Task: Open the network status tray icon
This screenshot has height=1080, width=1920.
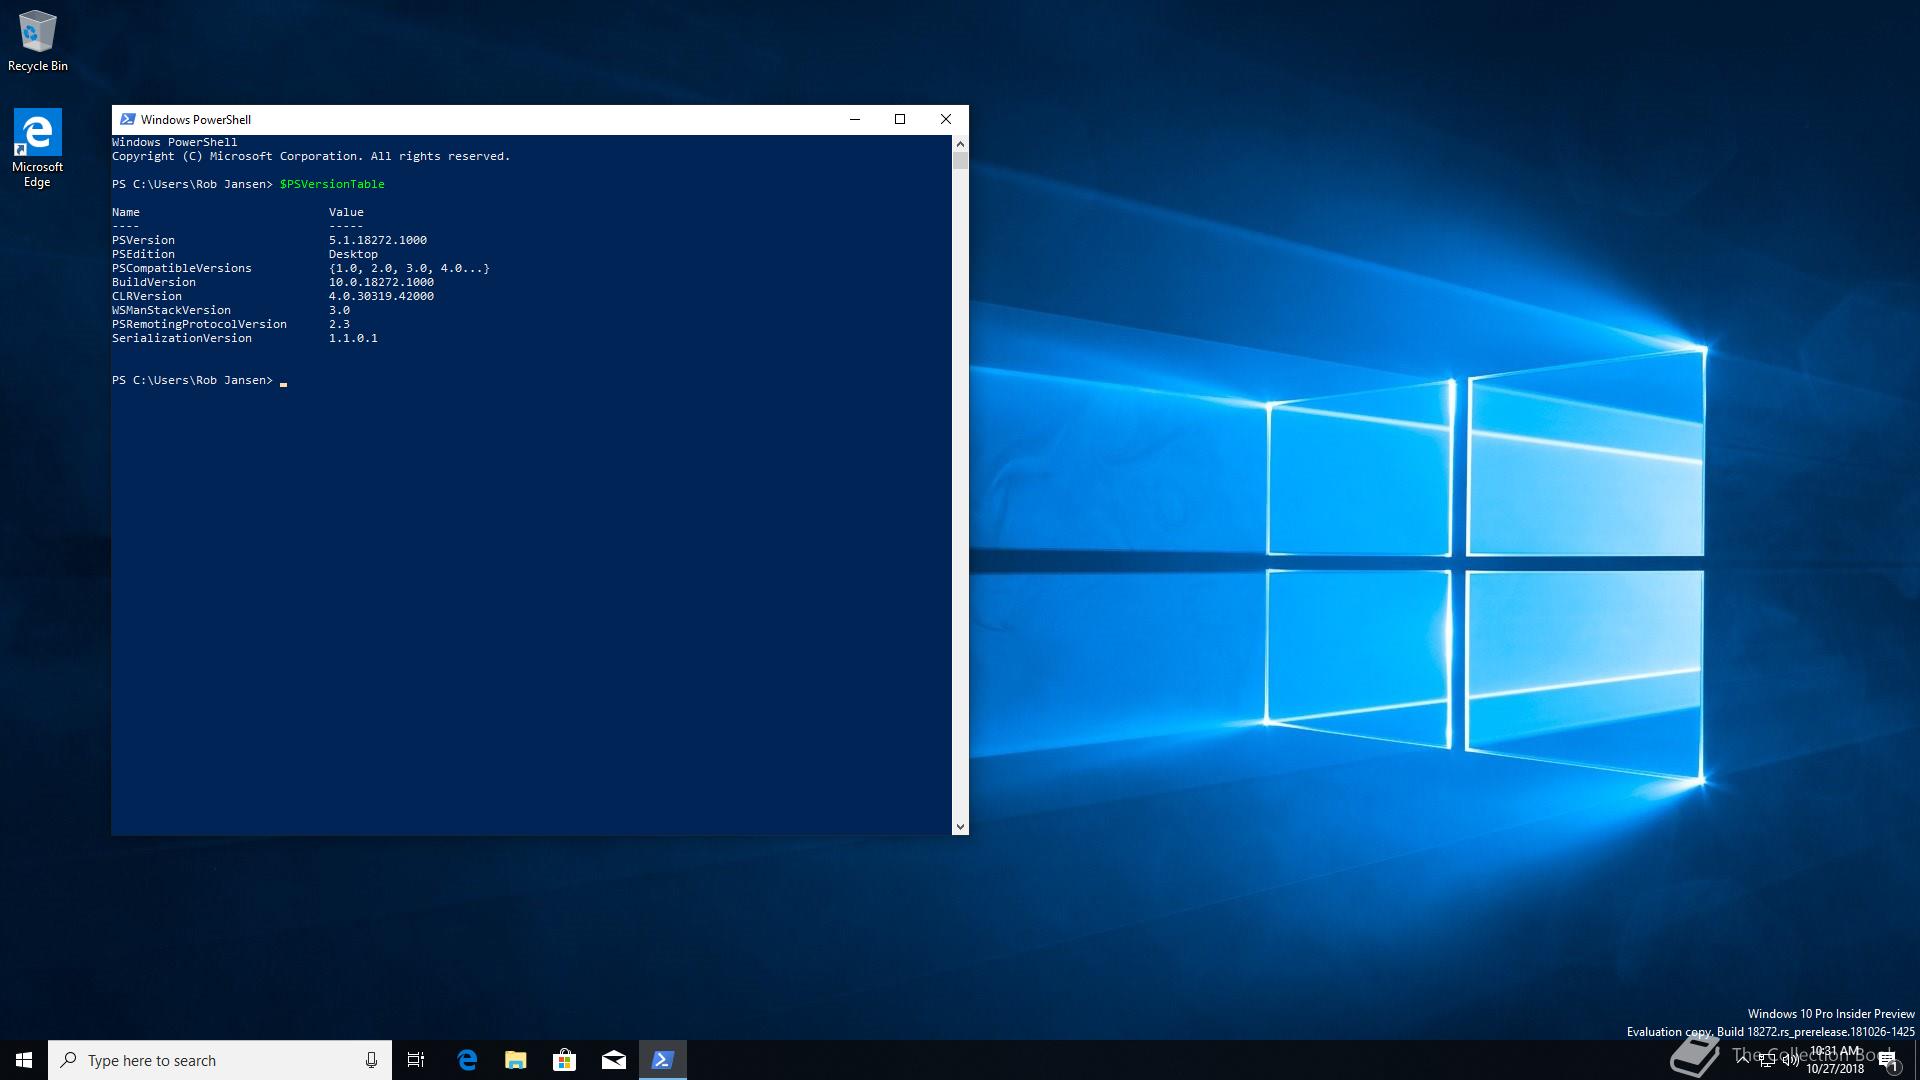Action: pos(1766,1061)
